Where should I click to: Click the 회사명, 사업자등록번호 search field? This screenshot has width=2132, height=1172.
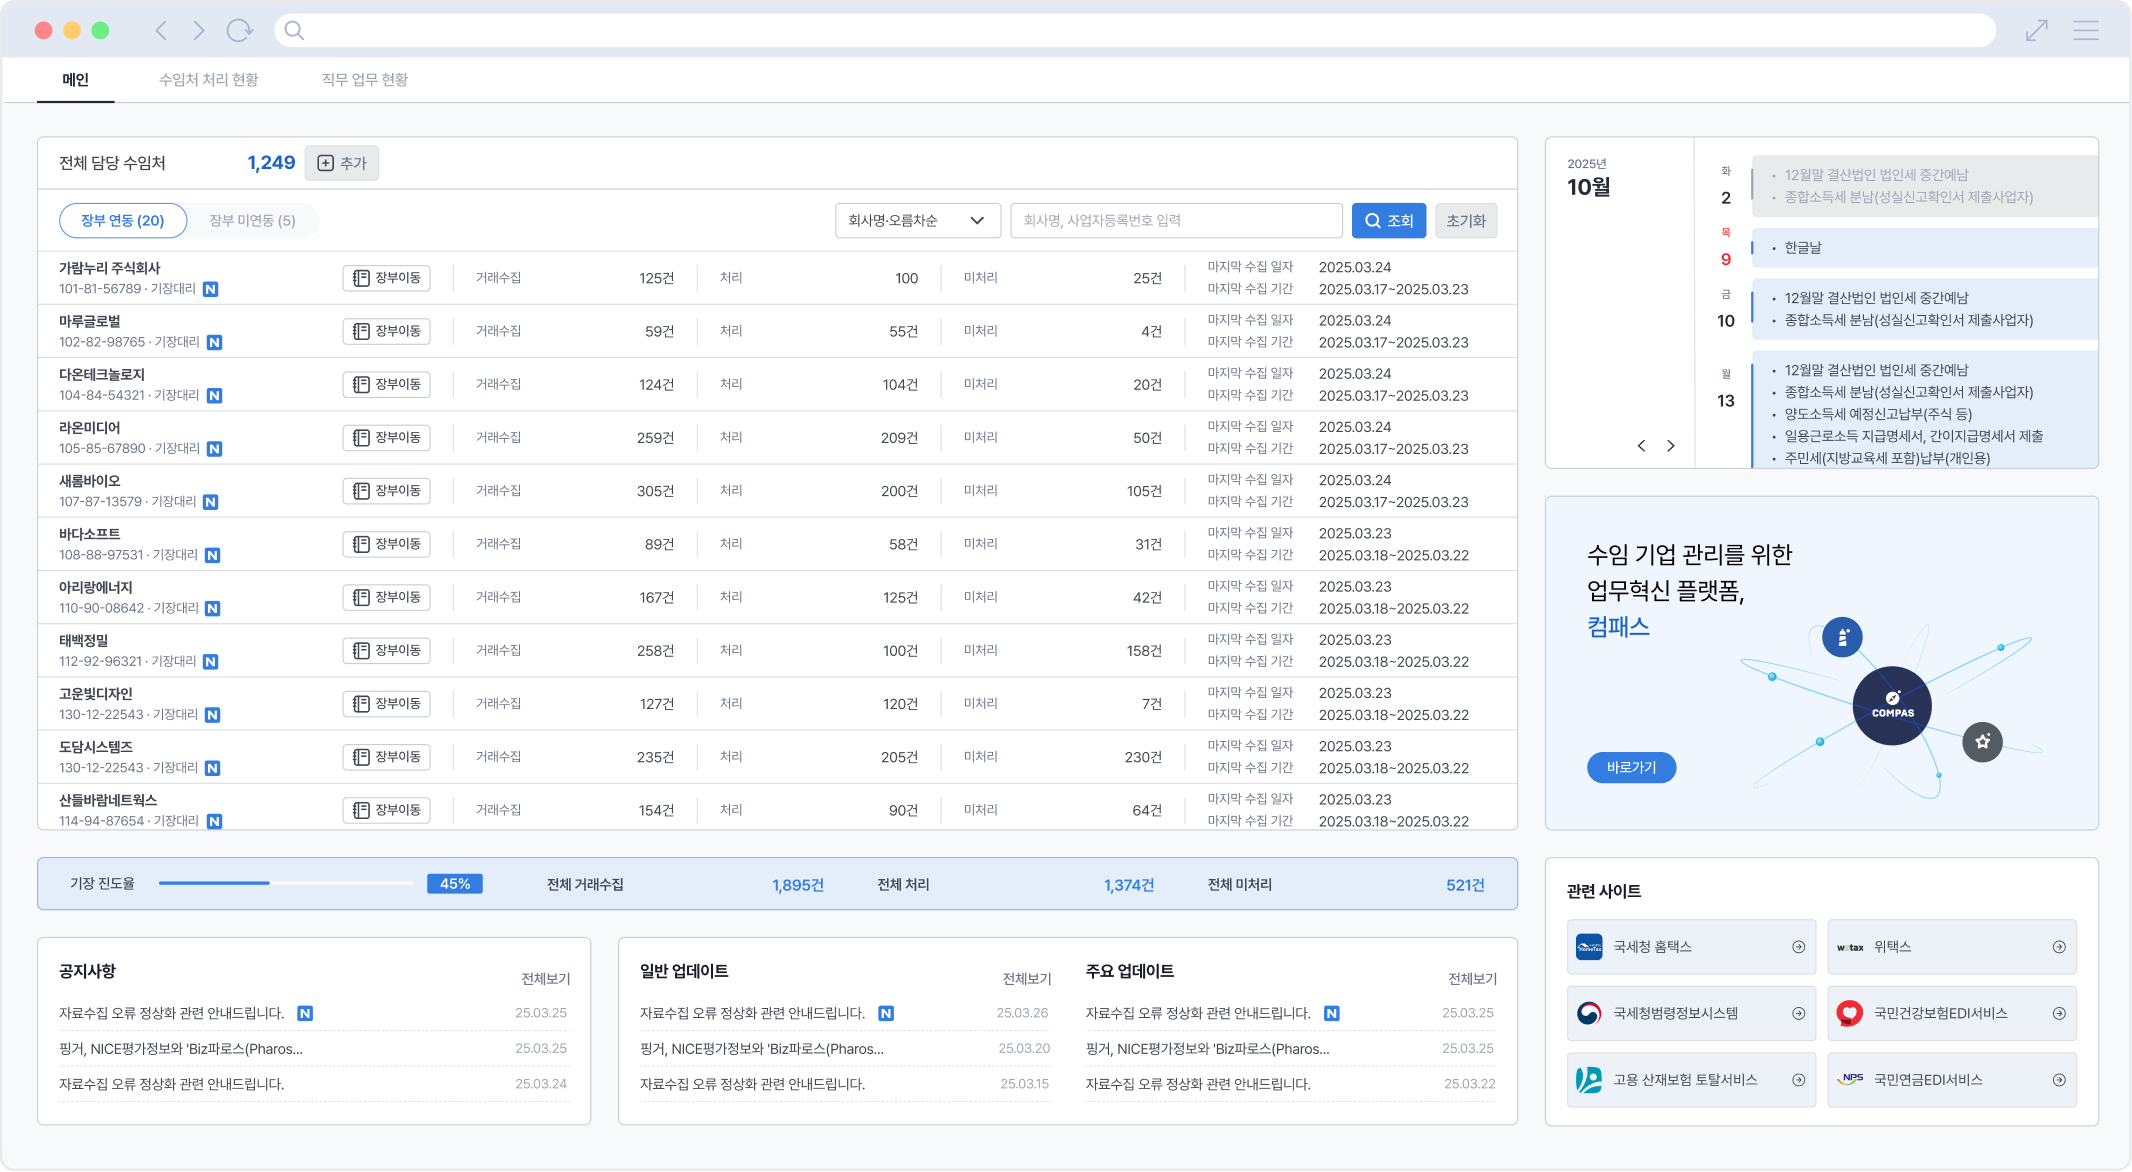(x=1176, y=221)
